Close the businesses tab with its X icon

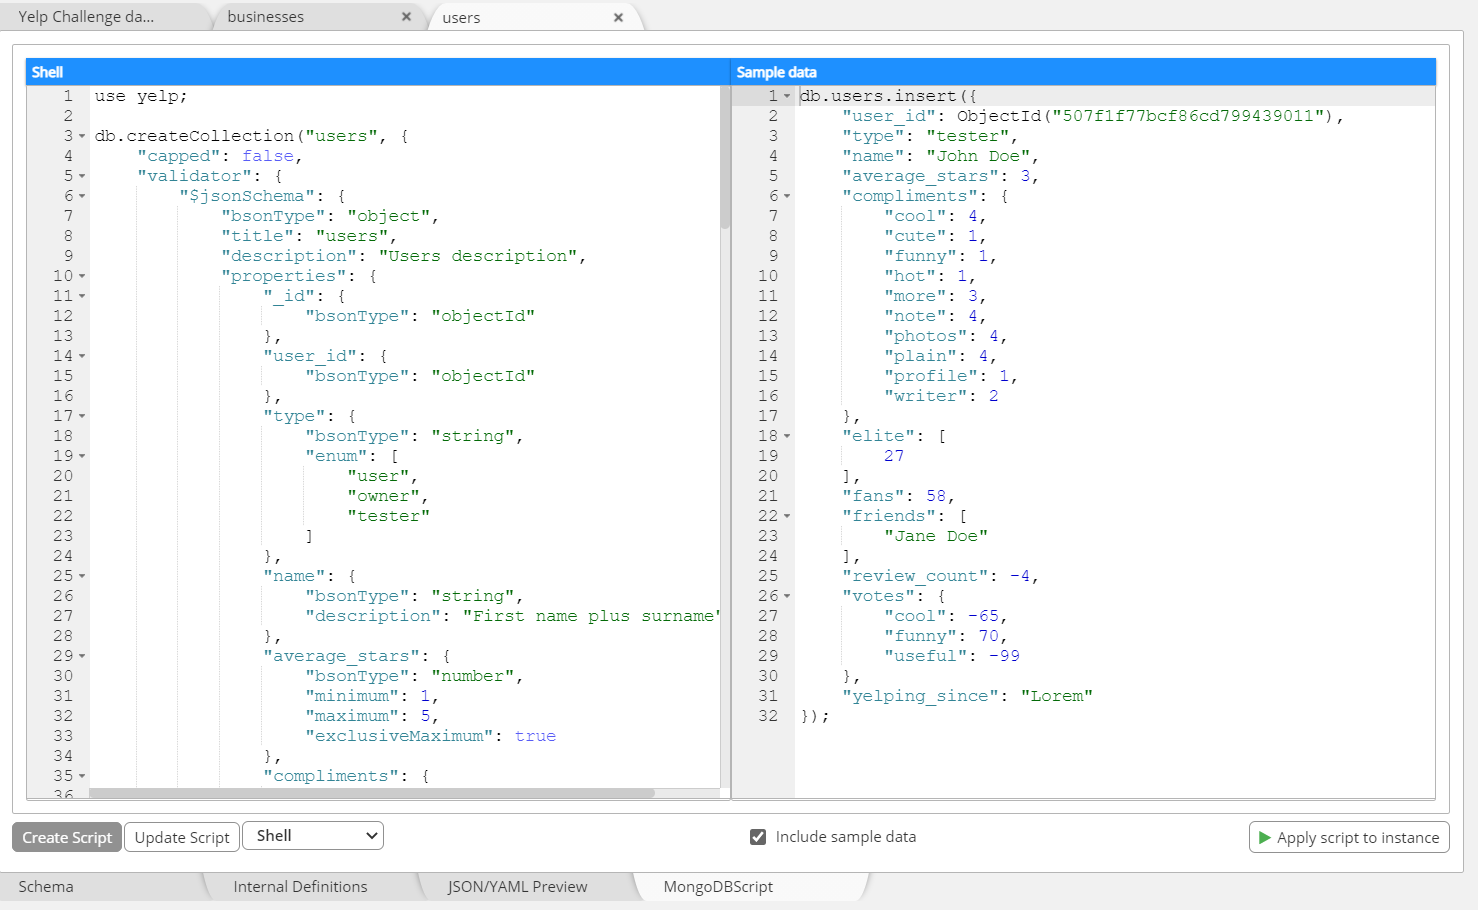pyautogui.click(x=406, y=16)
